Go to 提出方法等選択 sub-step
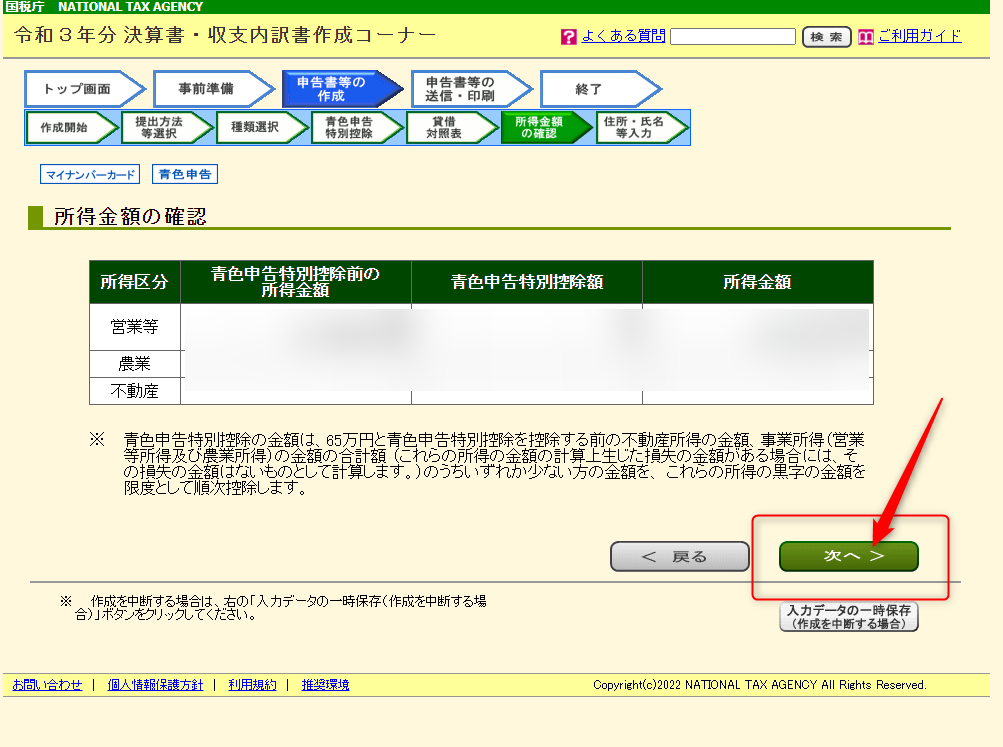 [x=159, y=128]
